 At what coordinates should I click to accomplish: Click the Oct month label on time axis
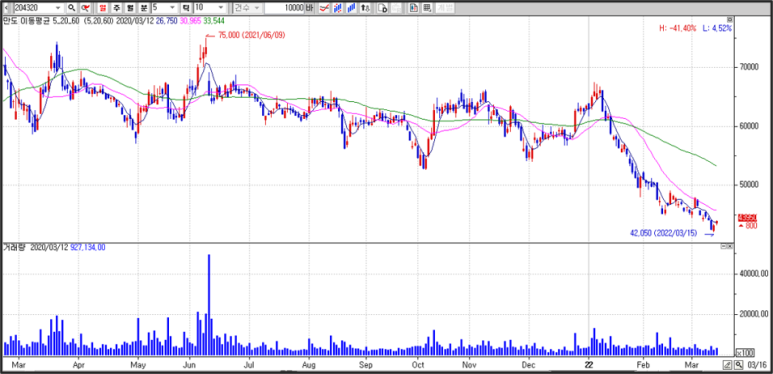pyautogui.click(x=419, y=365)
